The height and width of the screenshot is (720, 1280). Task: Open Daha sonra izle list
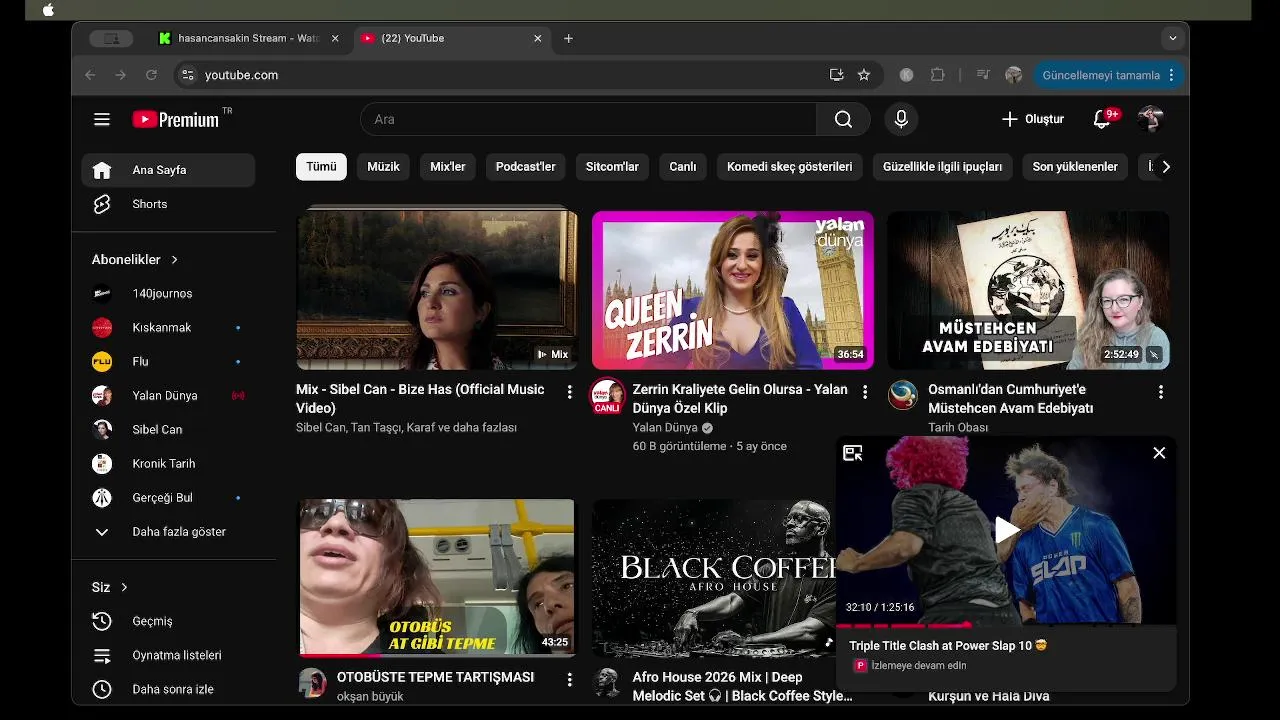168,689
